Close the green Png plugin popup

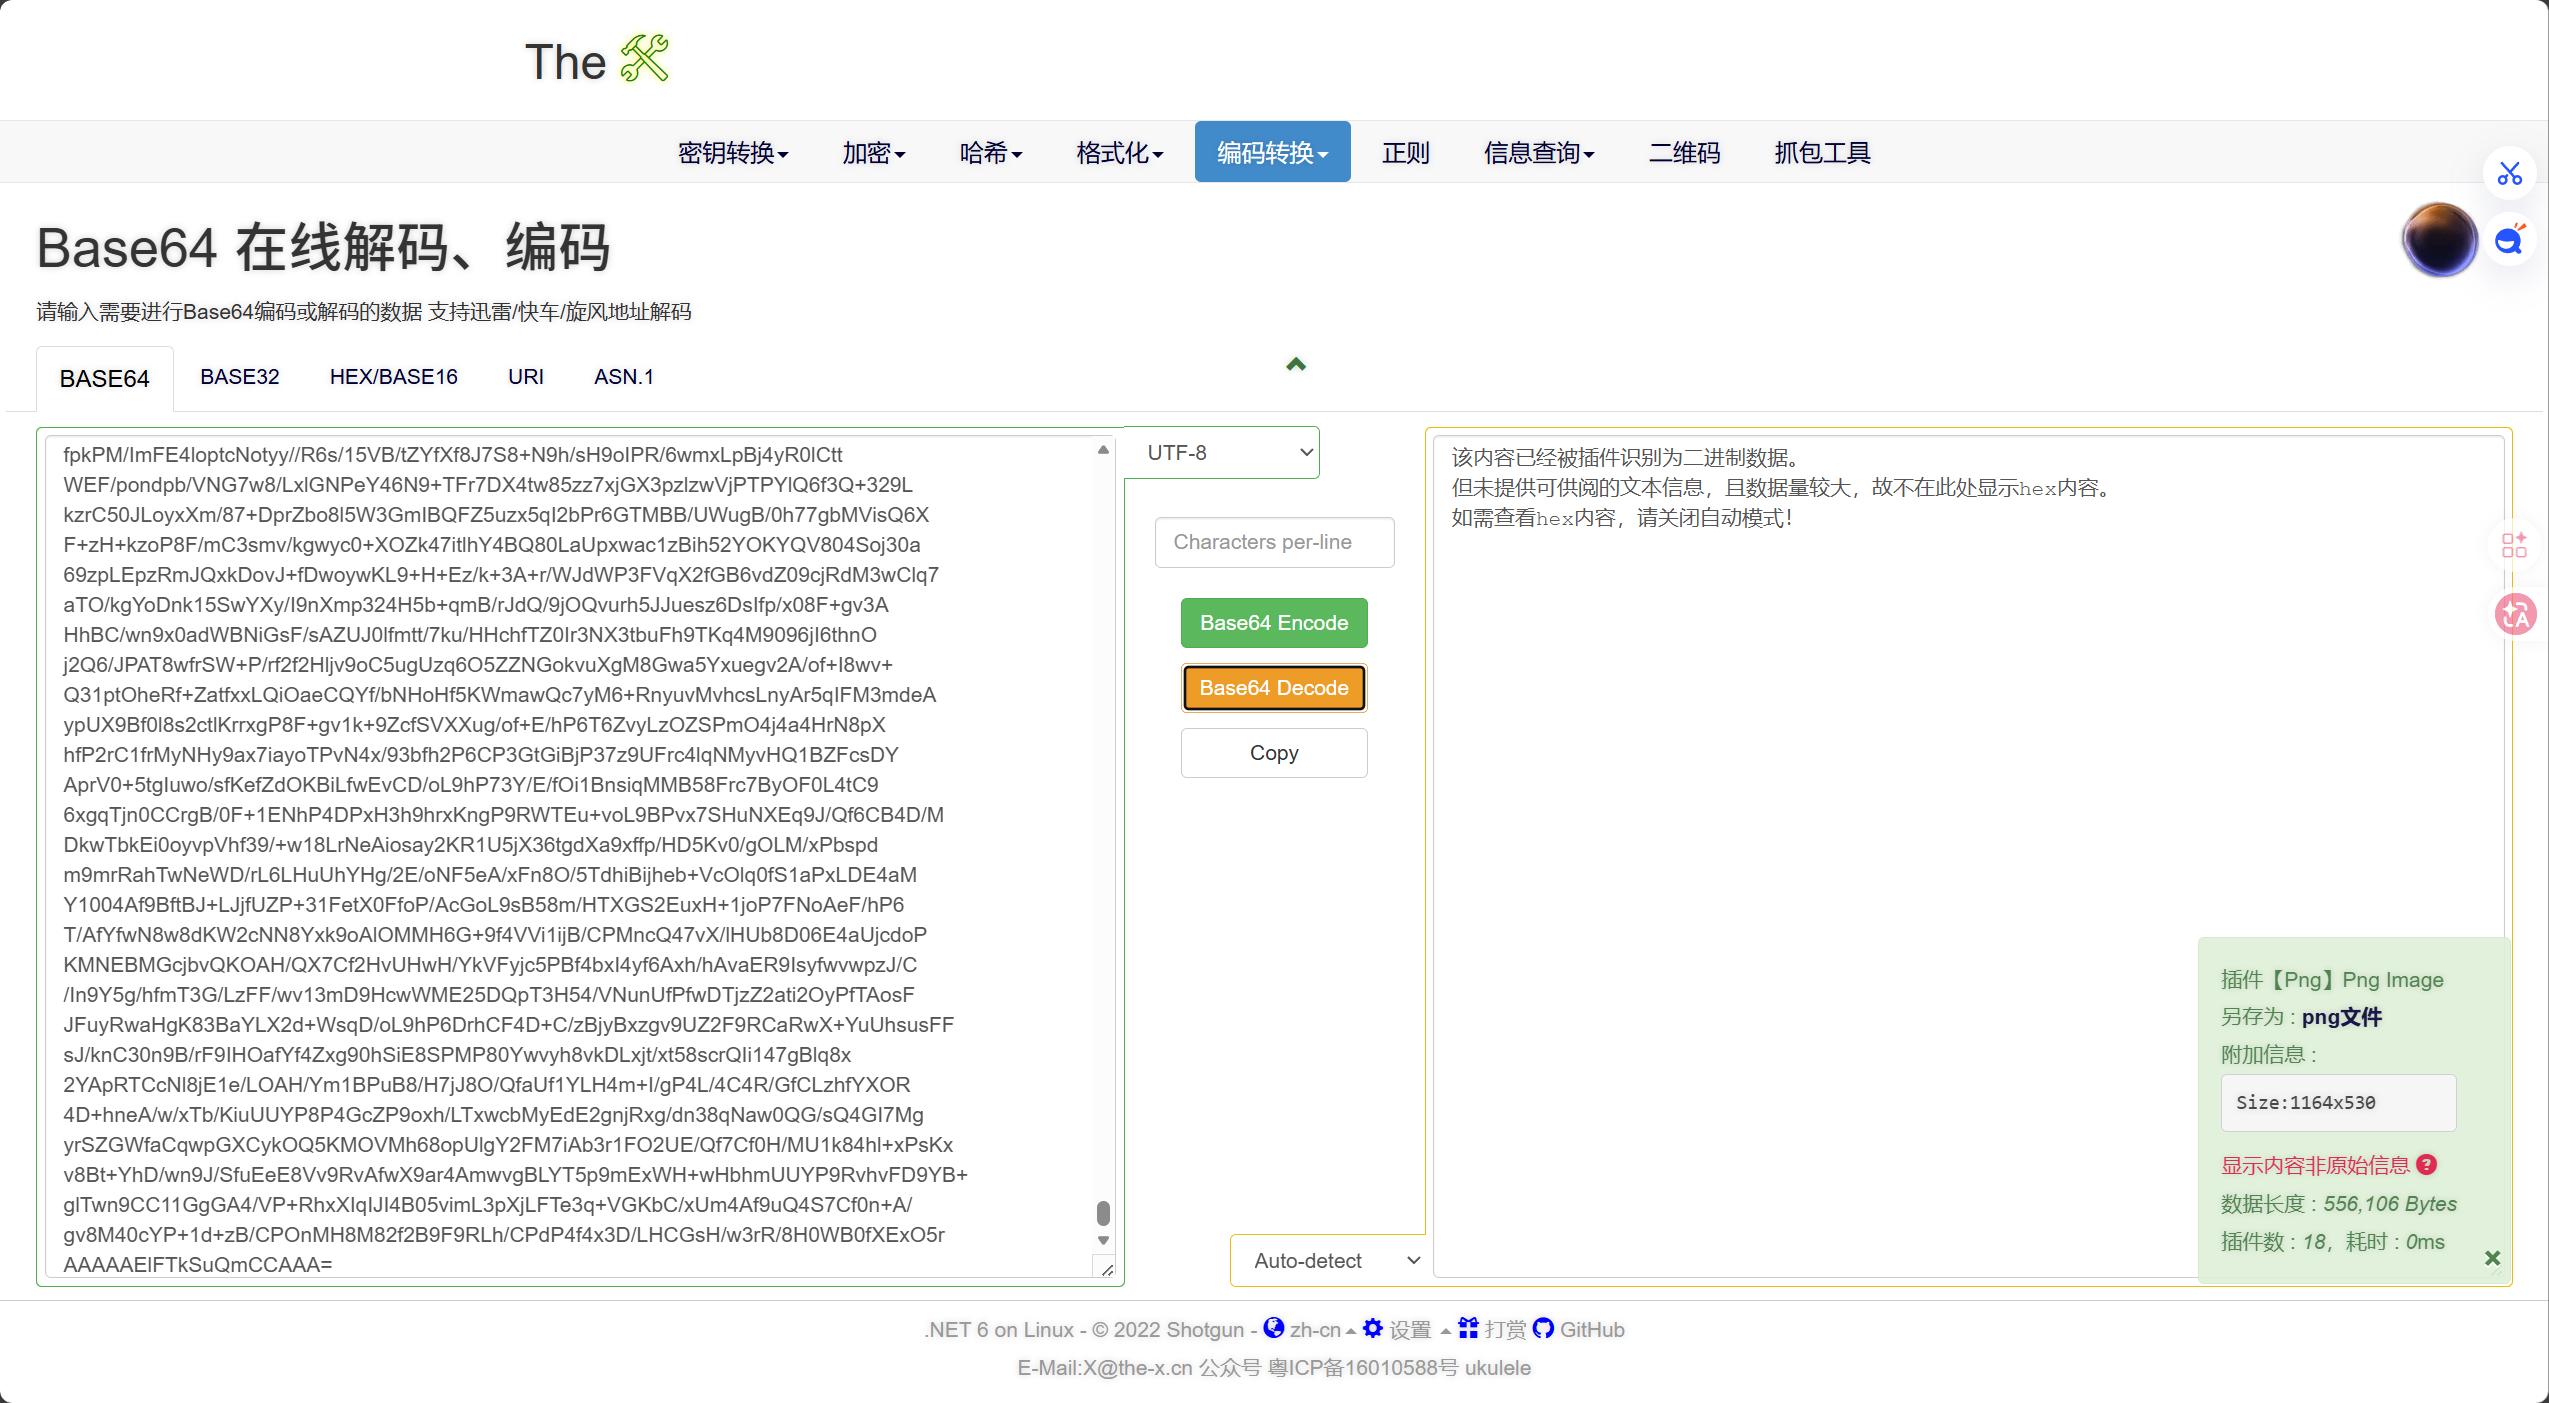point(2492,1258)
